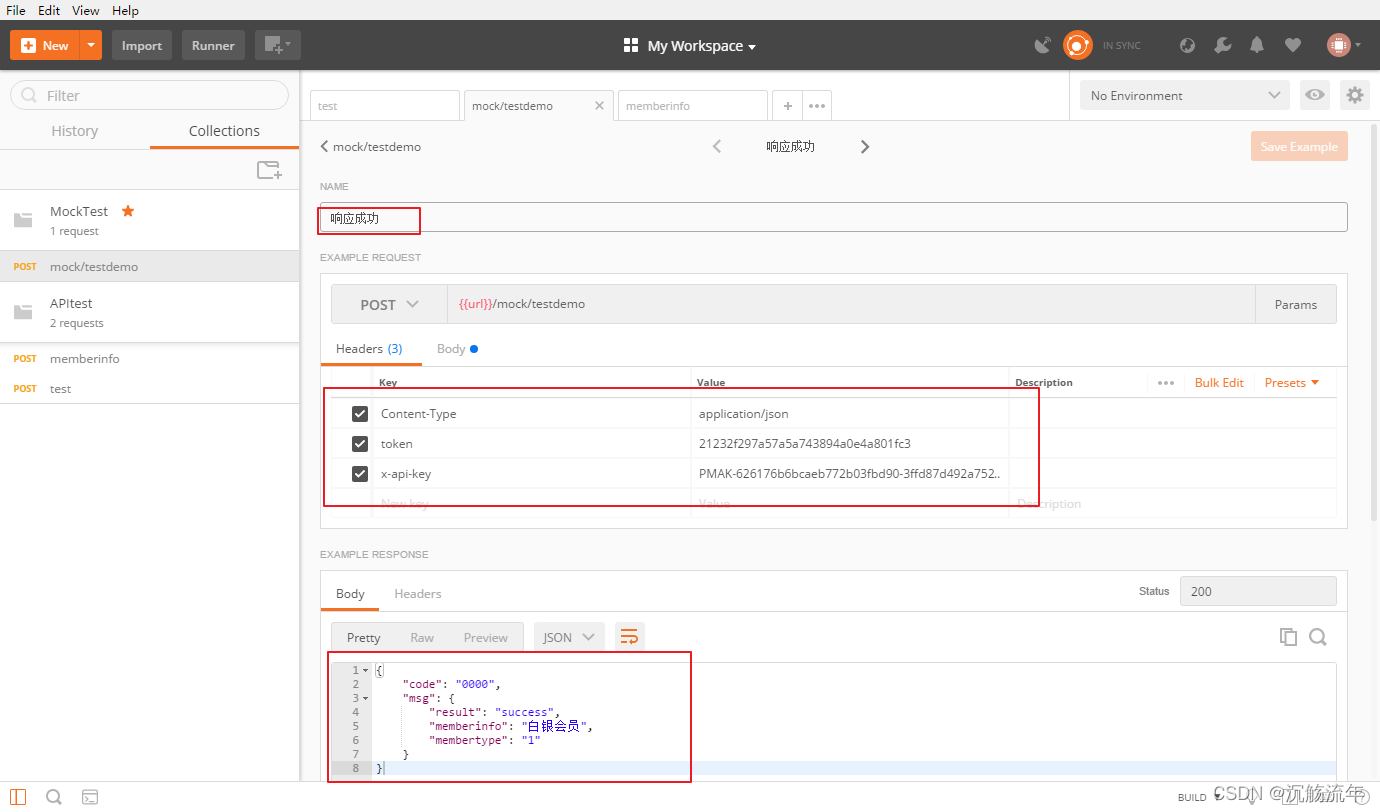
Task: Click the Status code field
Action: (1258, 591)
